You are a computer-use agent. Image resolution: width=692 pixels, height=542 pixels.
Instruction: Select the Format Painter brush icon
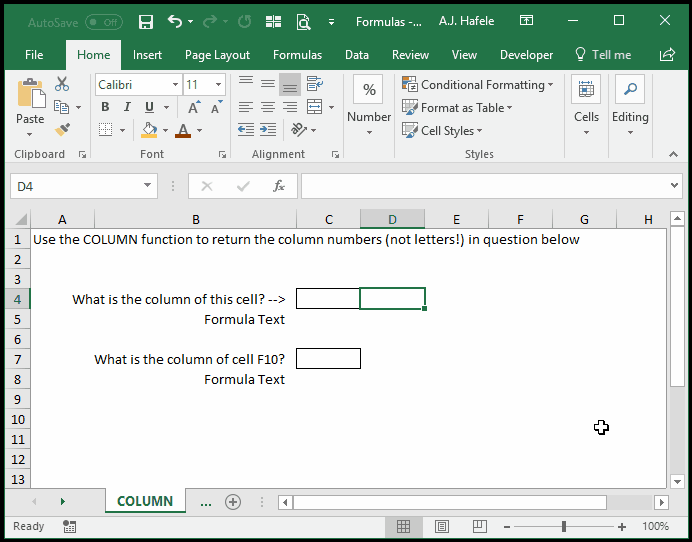(62, 130)
